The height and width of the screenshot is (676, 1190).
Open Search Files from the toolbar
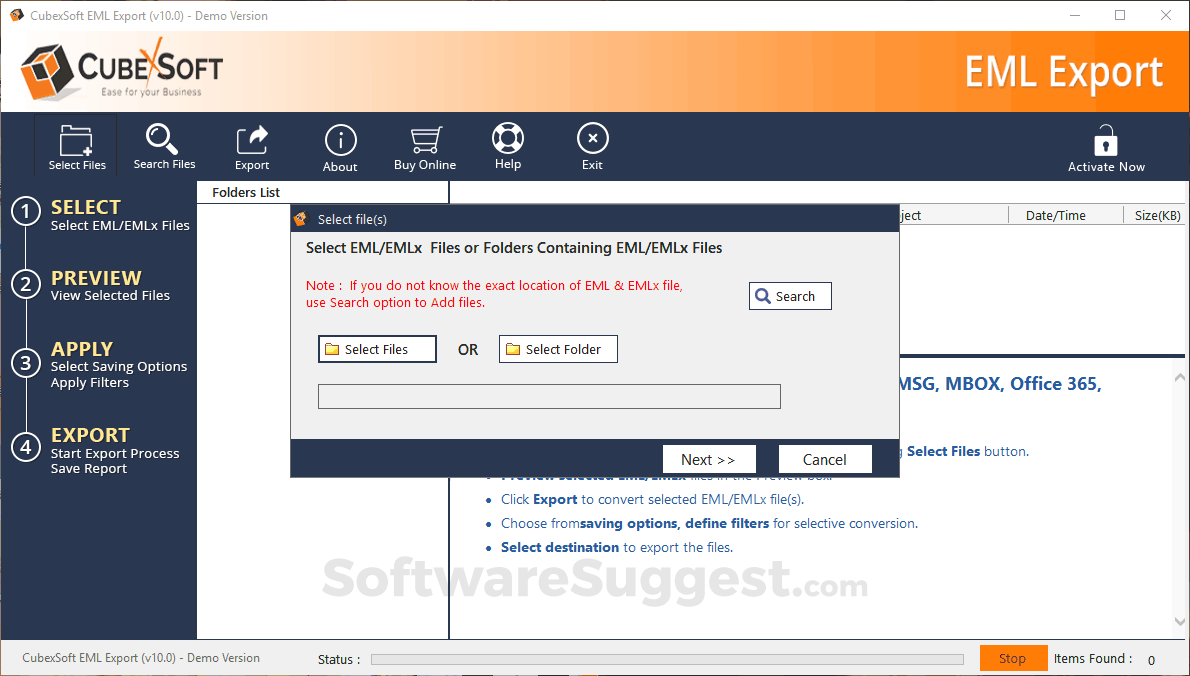pos(163,145)
